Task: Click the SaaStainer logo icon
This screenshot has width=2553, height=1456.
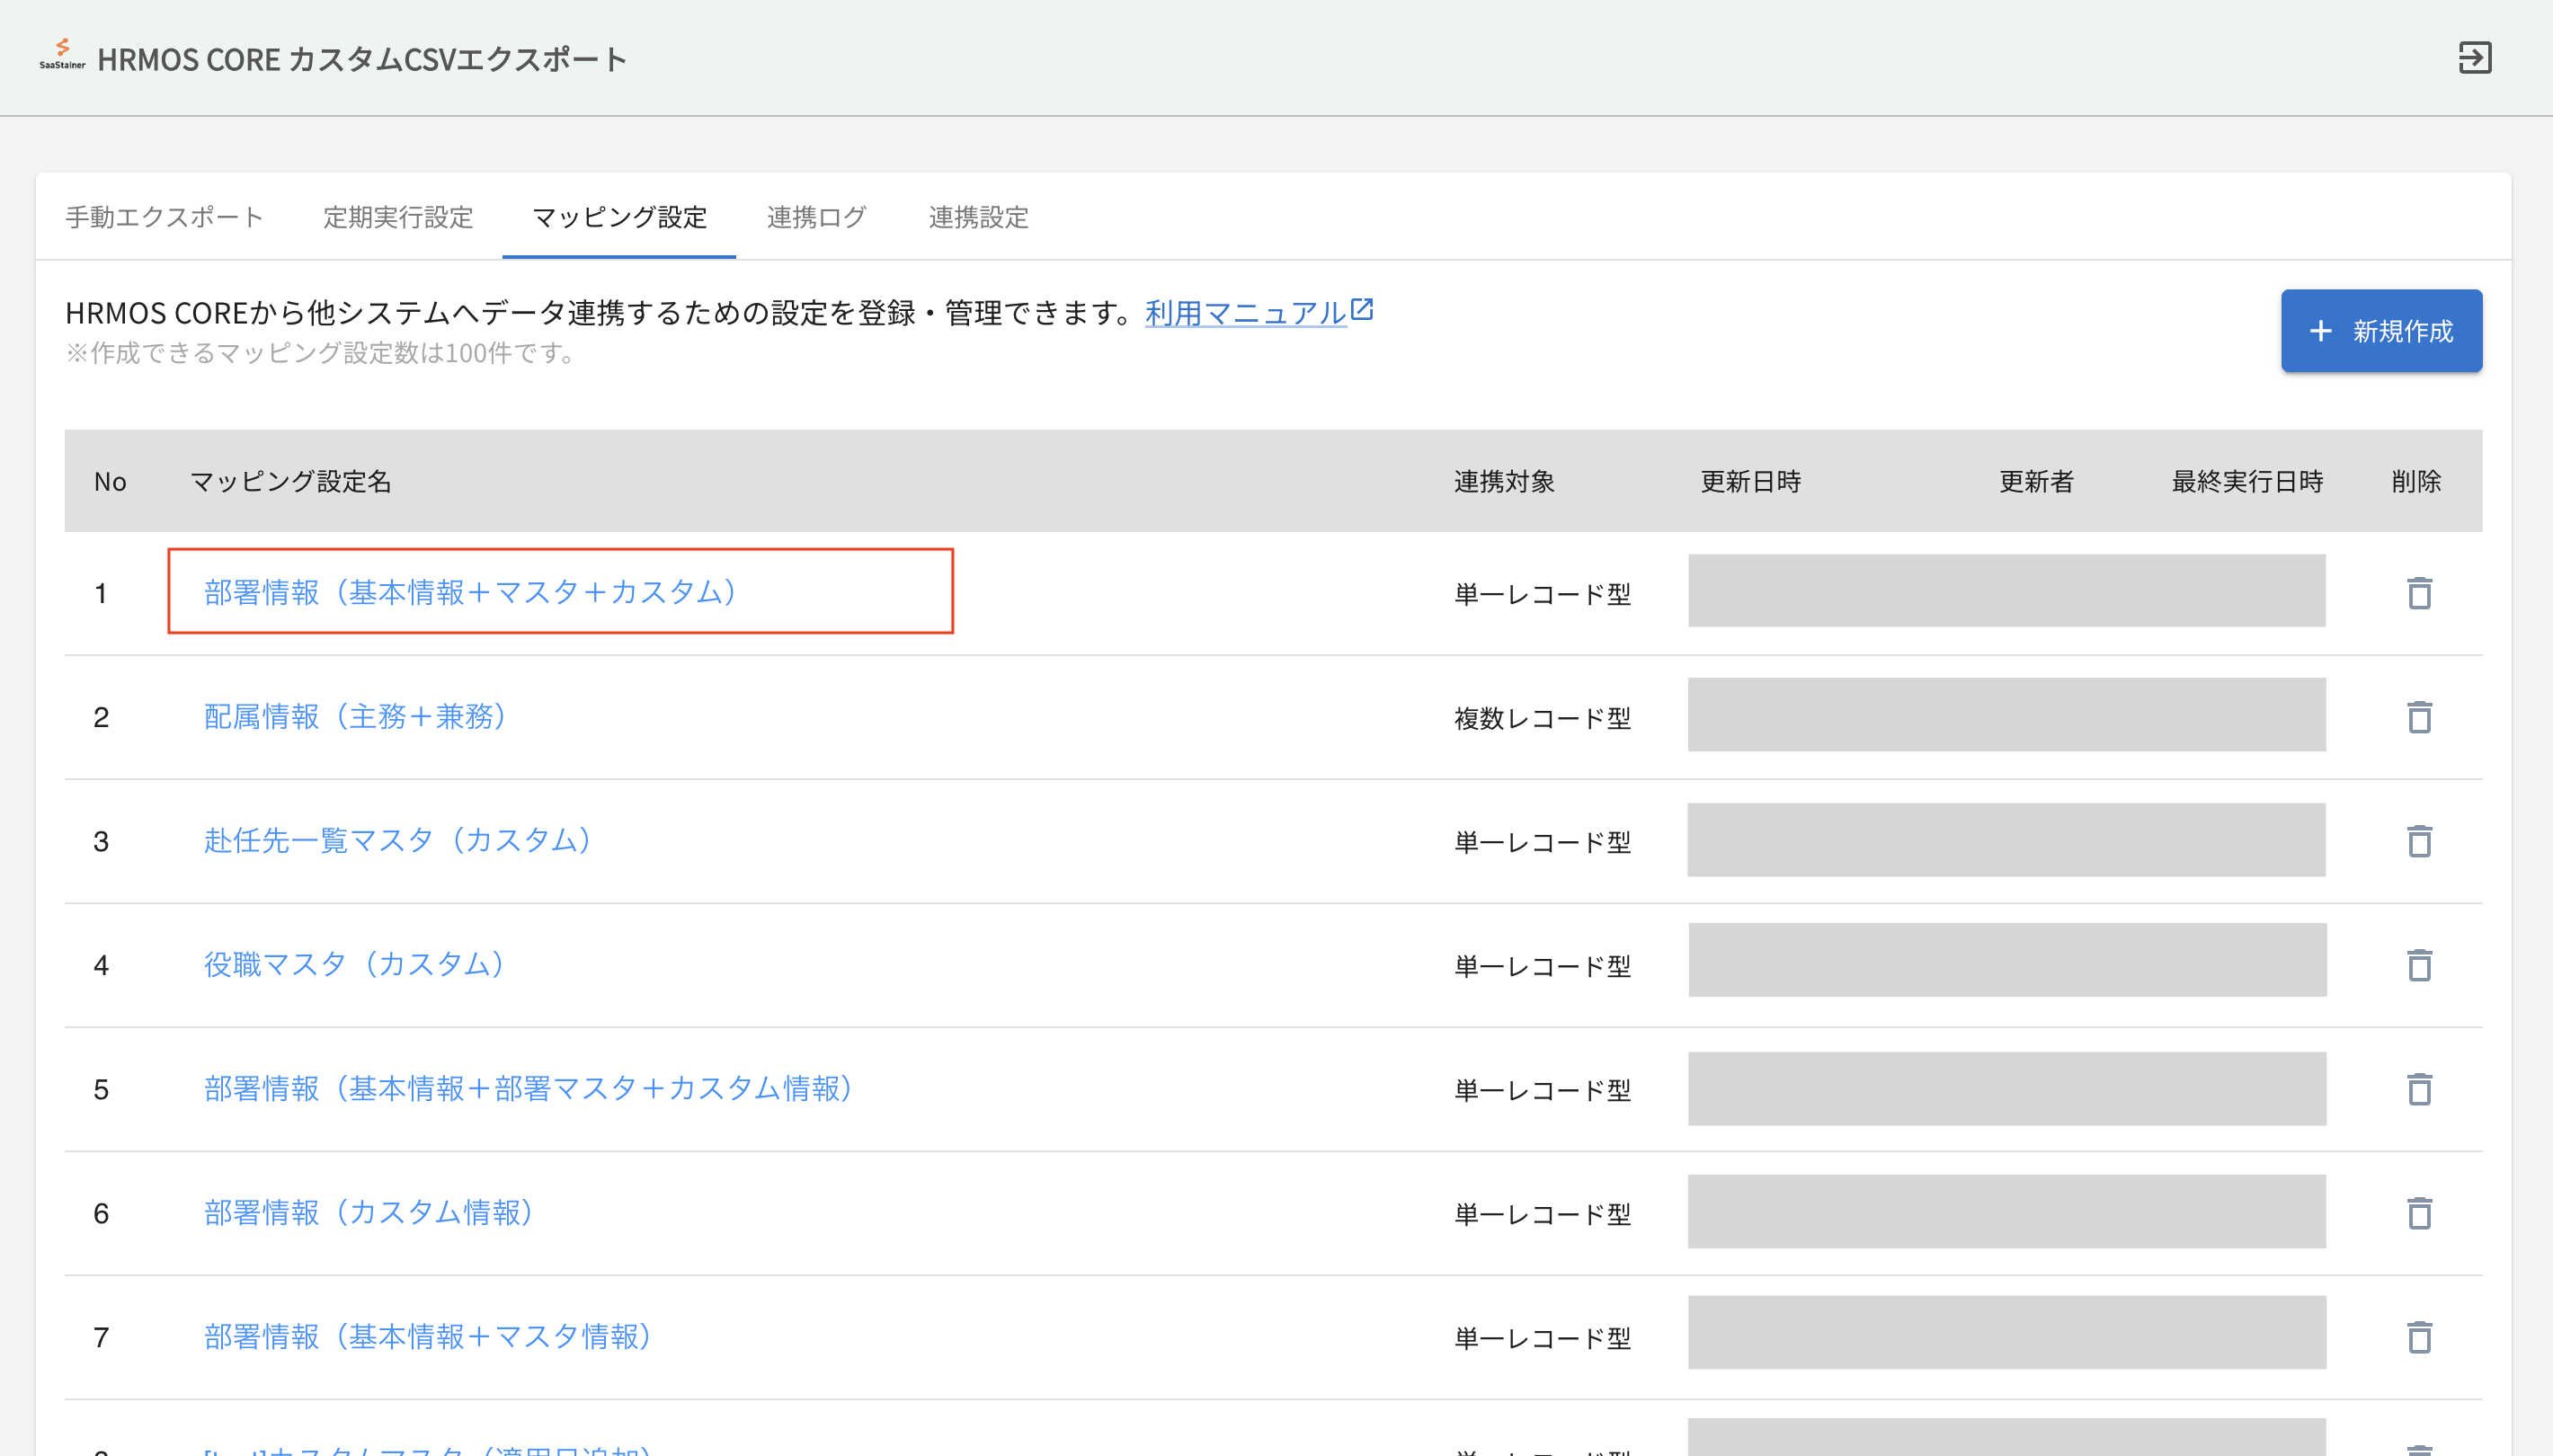Action: (x=62, y=54)
